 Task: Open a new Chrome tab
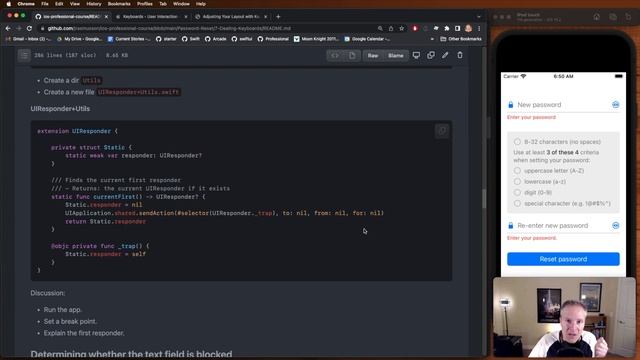pos(278,17)
